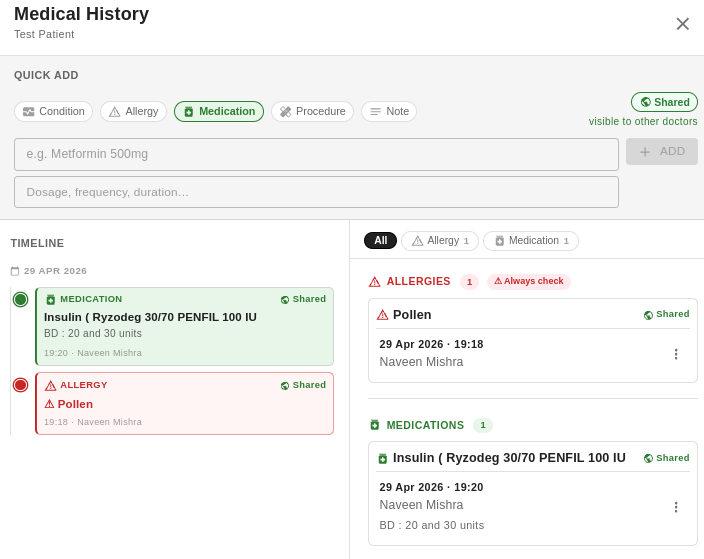704x559 pixels.
Task: Click the medication bottle icon in timeline card
Action: tap(51, 299)
